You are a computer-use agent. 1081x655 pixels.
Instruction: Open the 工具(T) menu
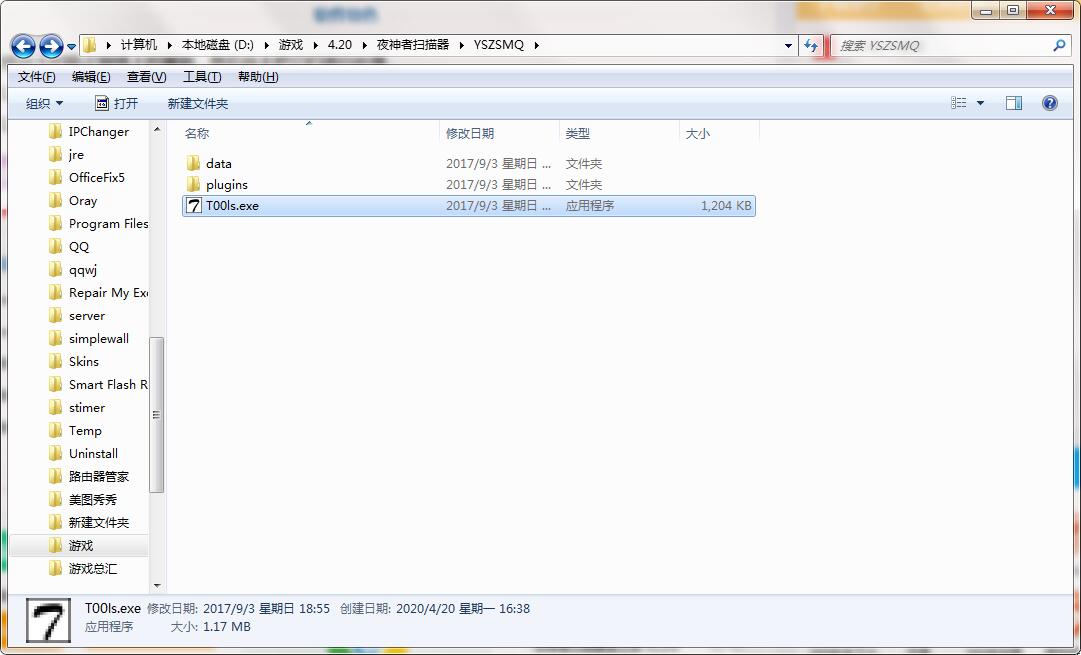coord(202,77)
